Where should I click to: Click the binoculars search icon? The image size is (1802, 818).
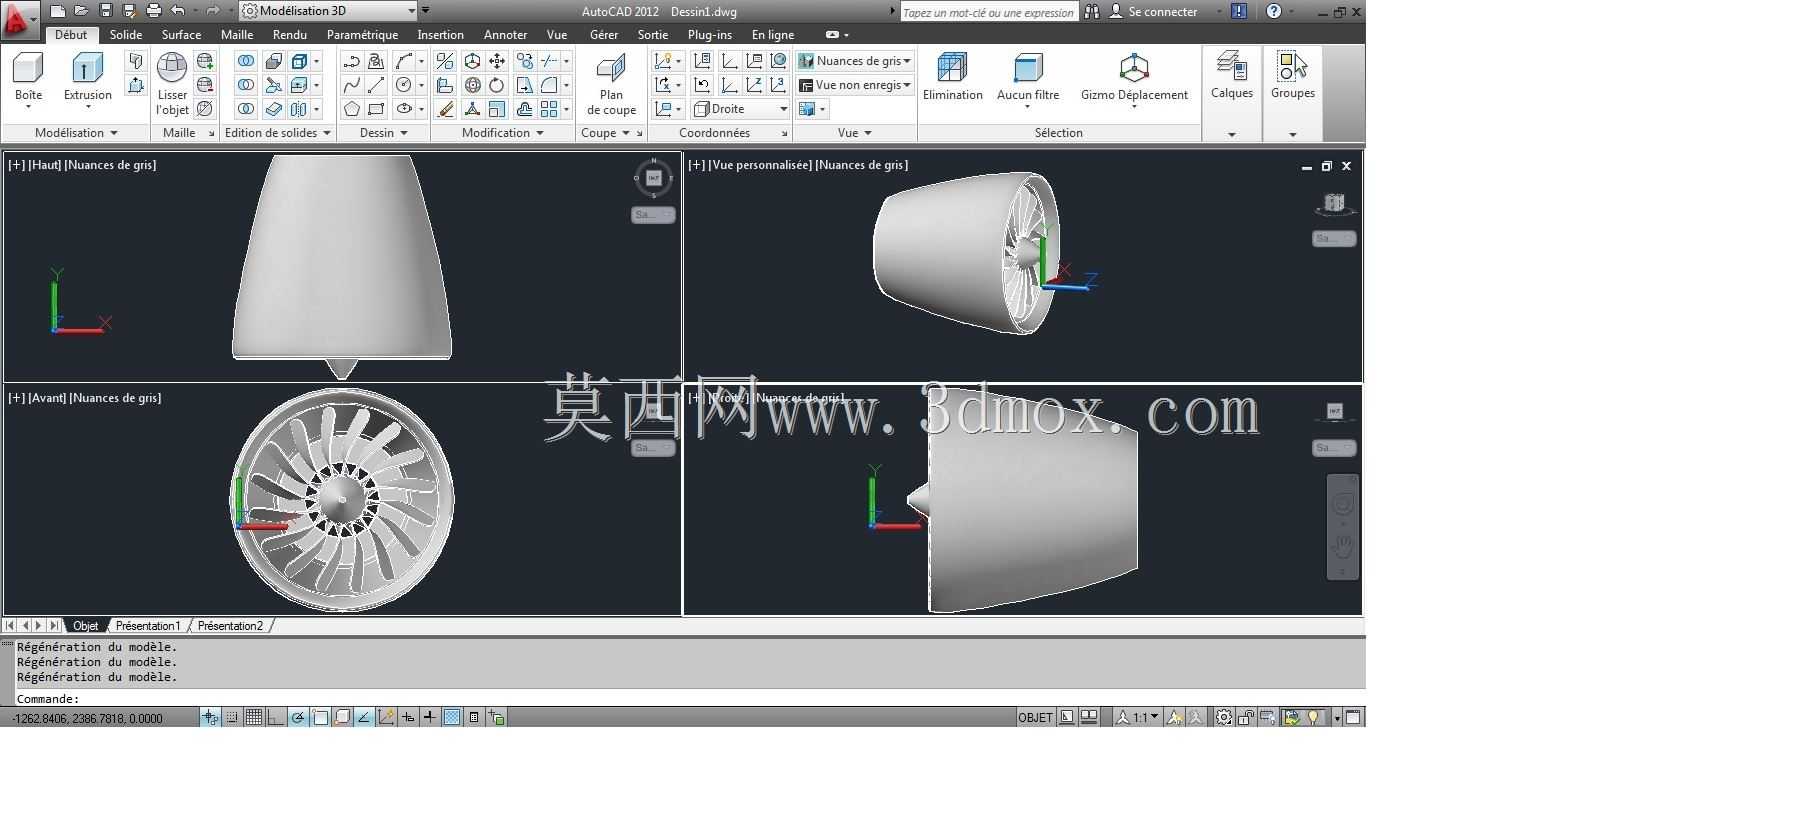click(x=1092, y=11)
